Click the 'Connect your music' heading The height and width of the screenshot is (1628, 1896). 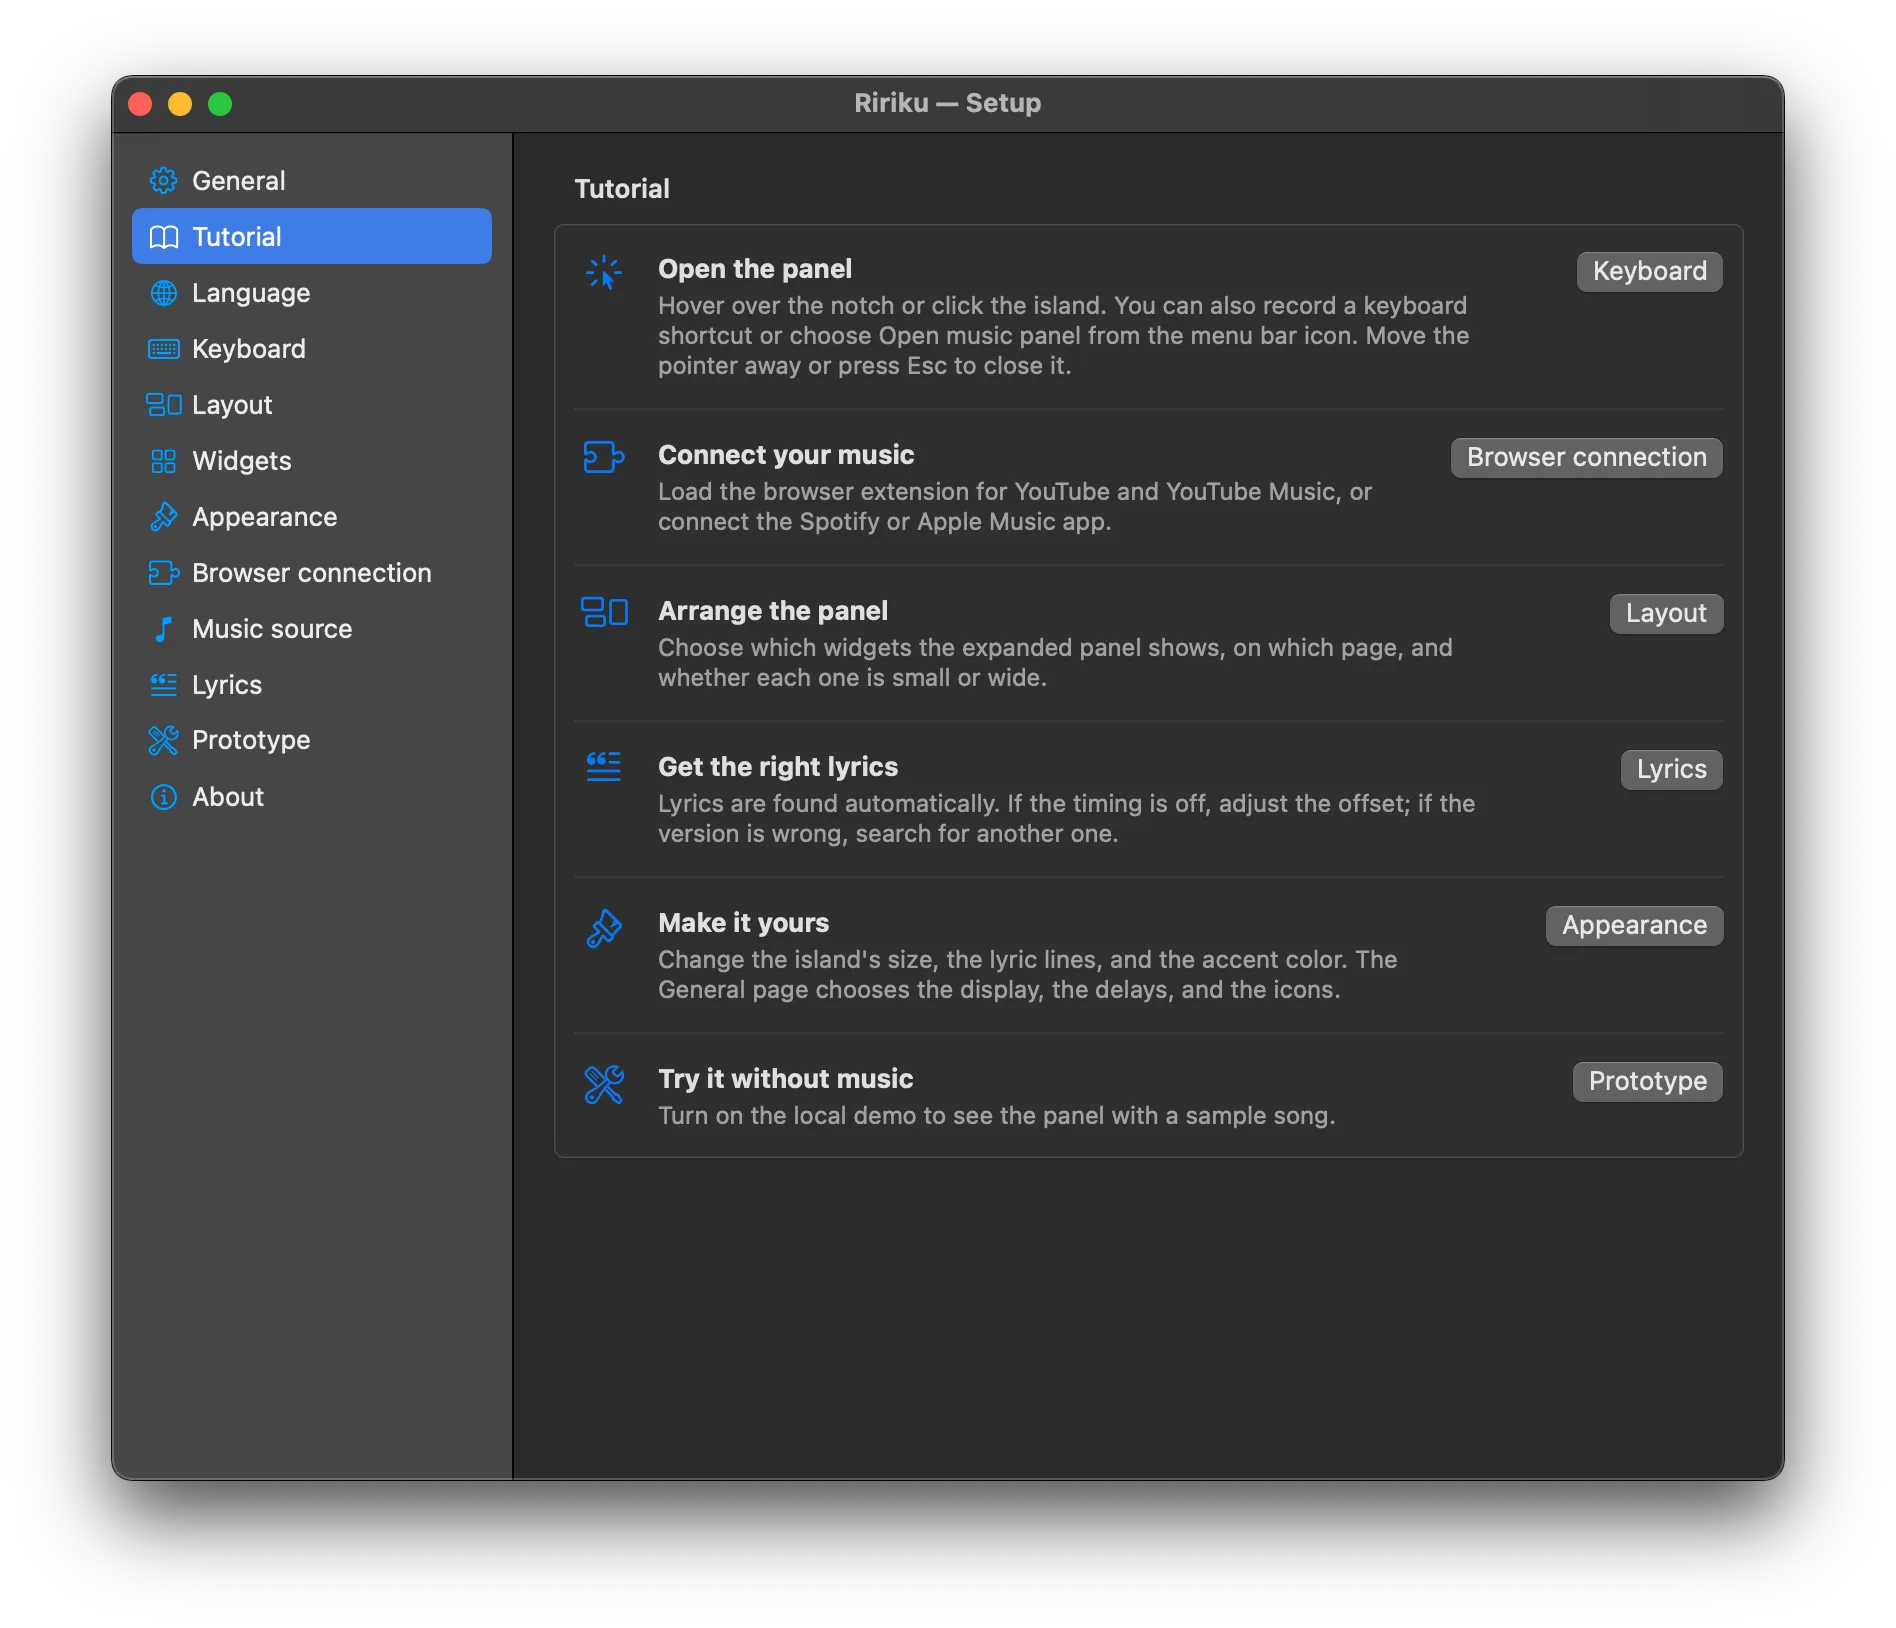(x=786, y=455)
